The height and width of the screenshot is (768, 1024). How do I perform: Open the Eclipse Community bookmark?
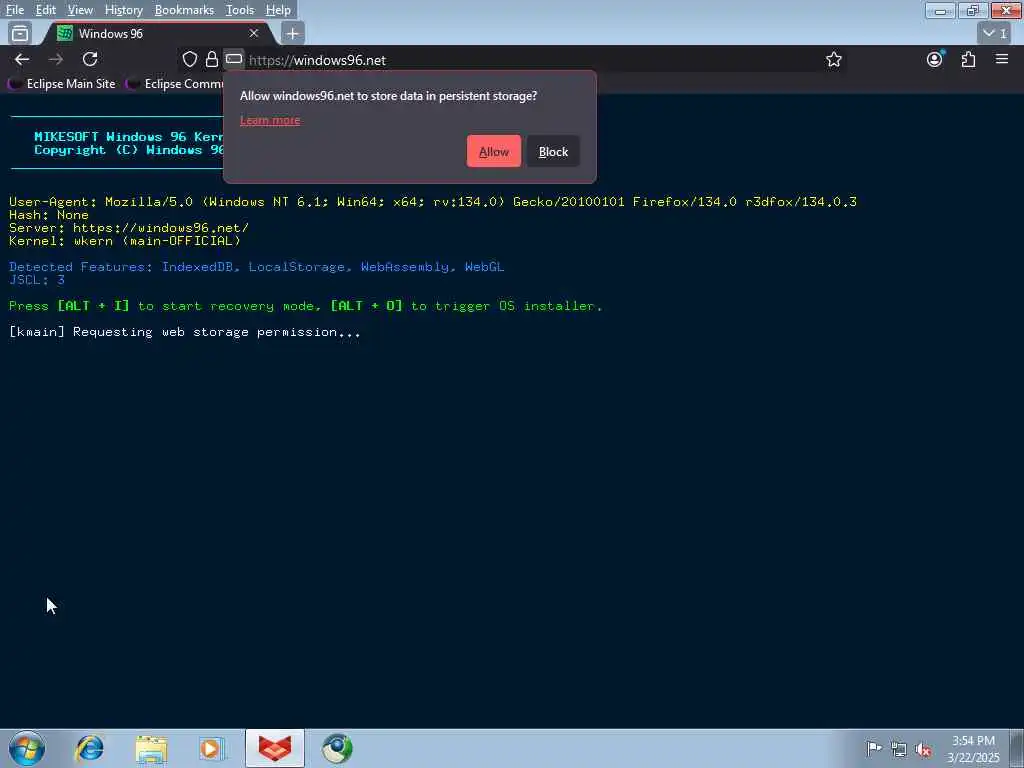(x=175, y=84)
